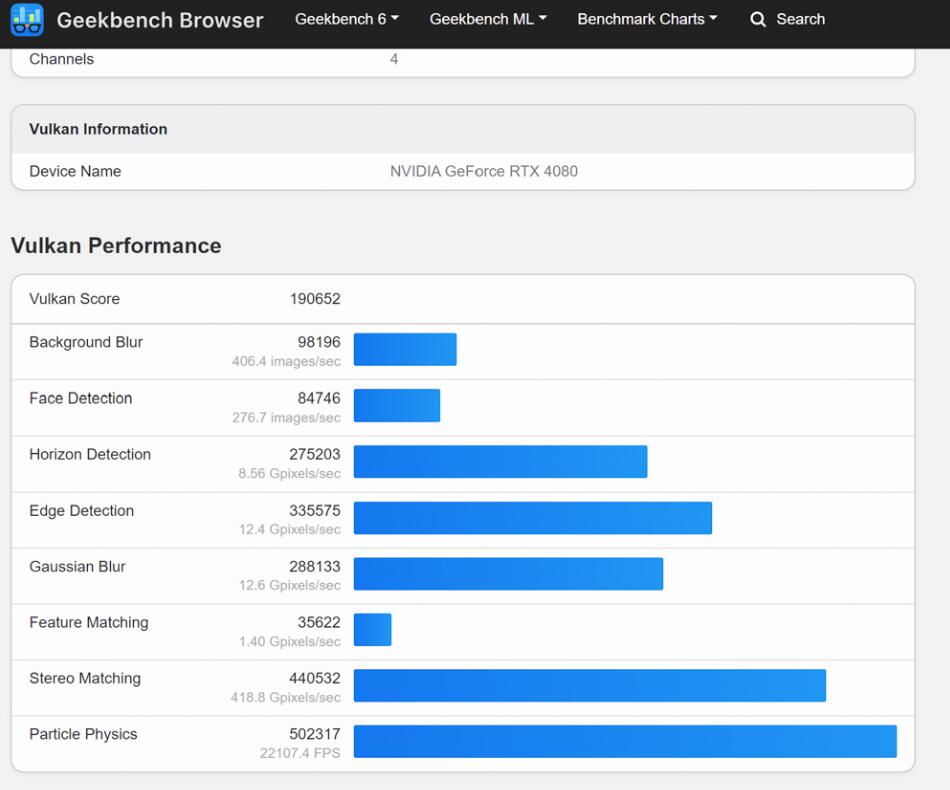The width and height of the screenshot is (950, 790).
Task: Click 12.4 Gpixels/sec value
Action: point(290,529)
